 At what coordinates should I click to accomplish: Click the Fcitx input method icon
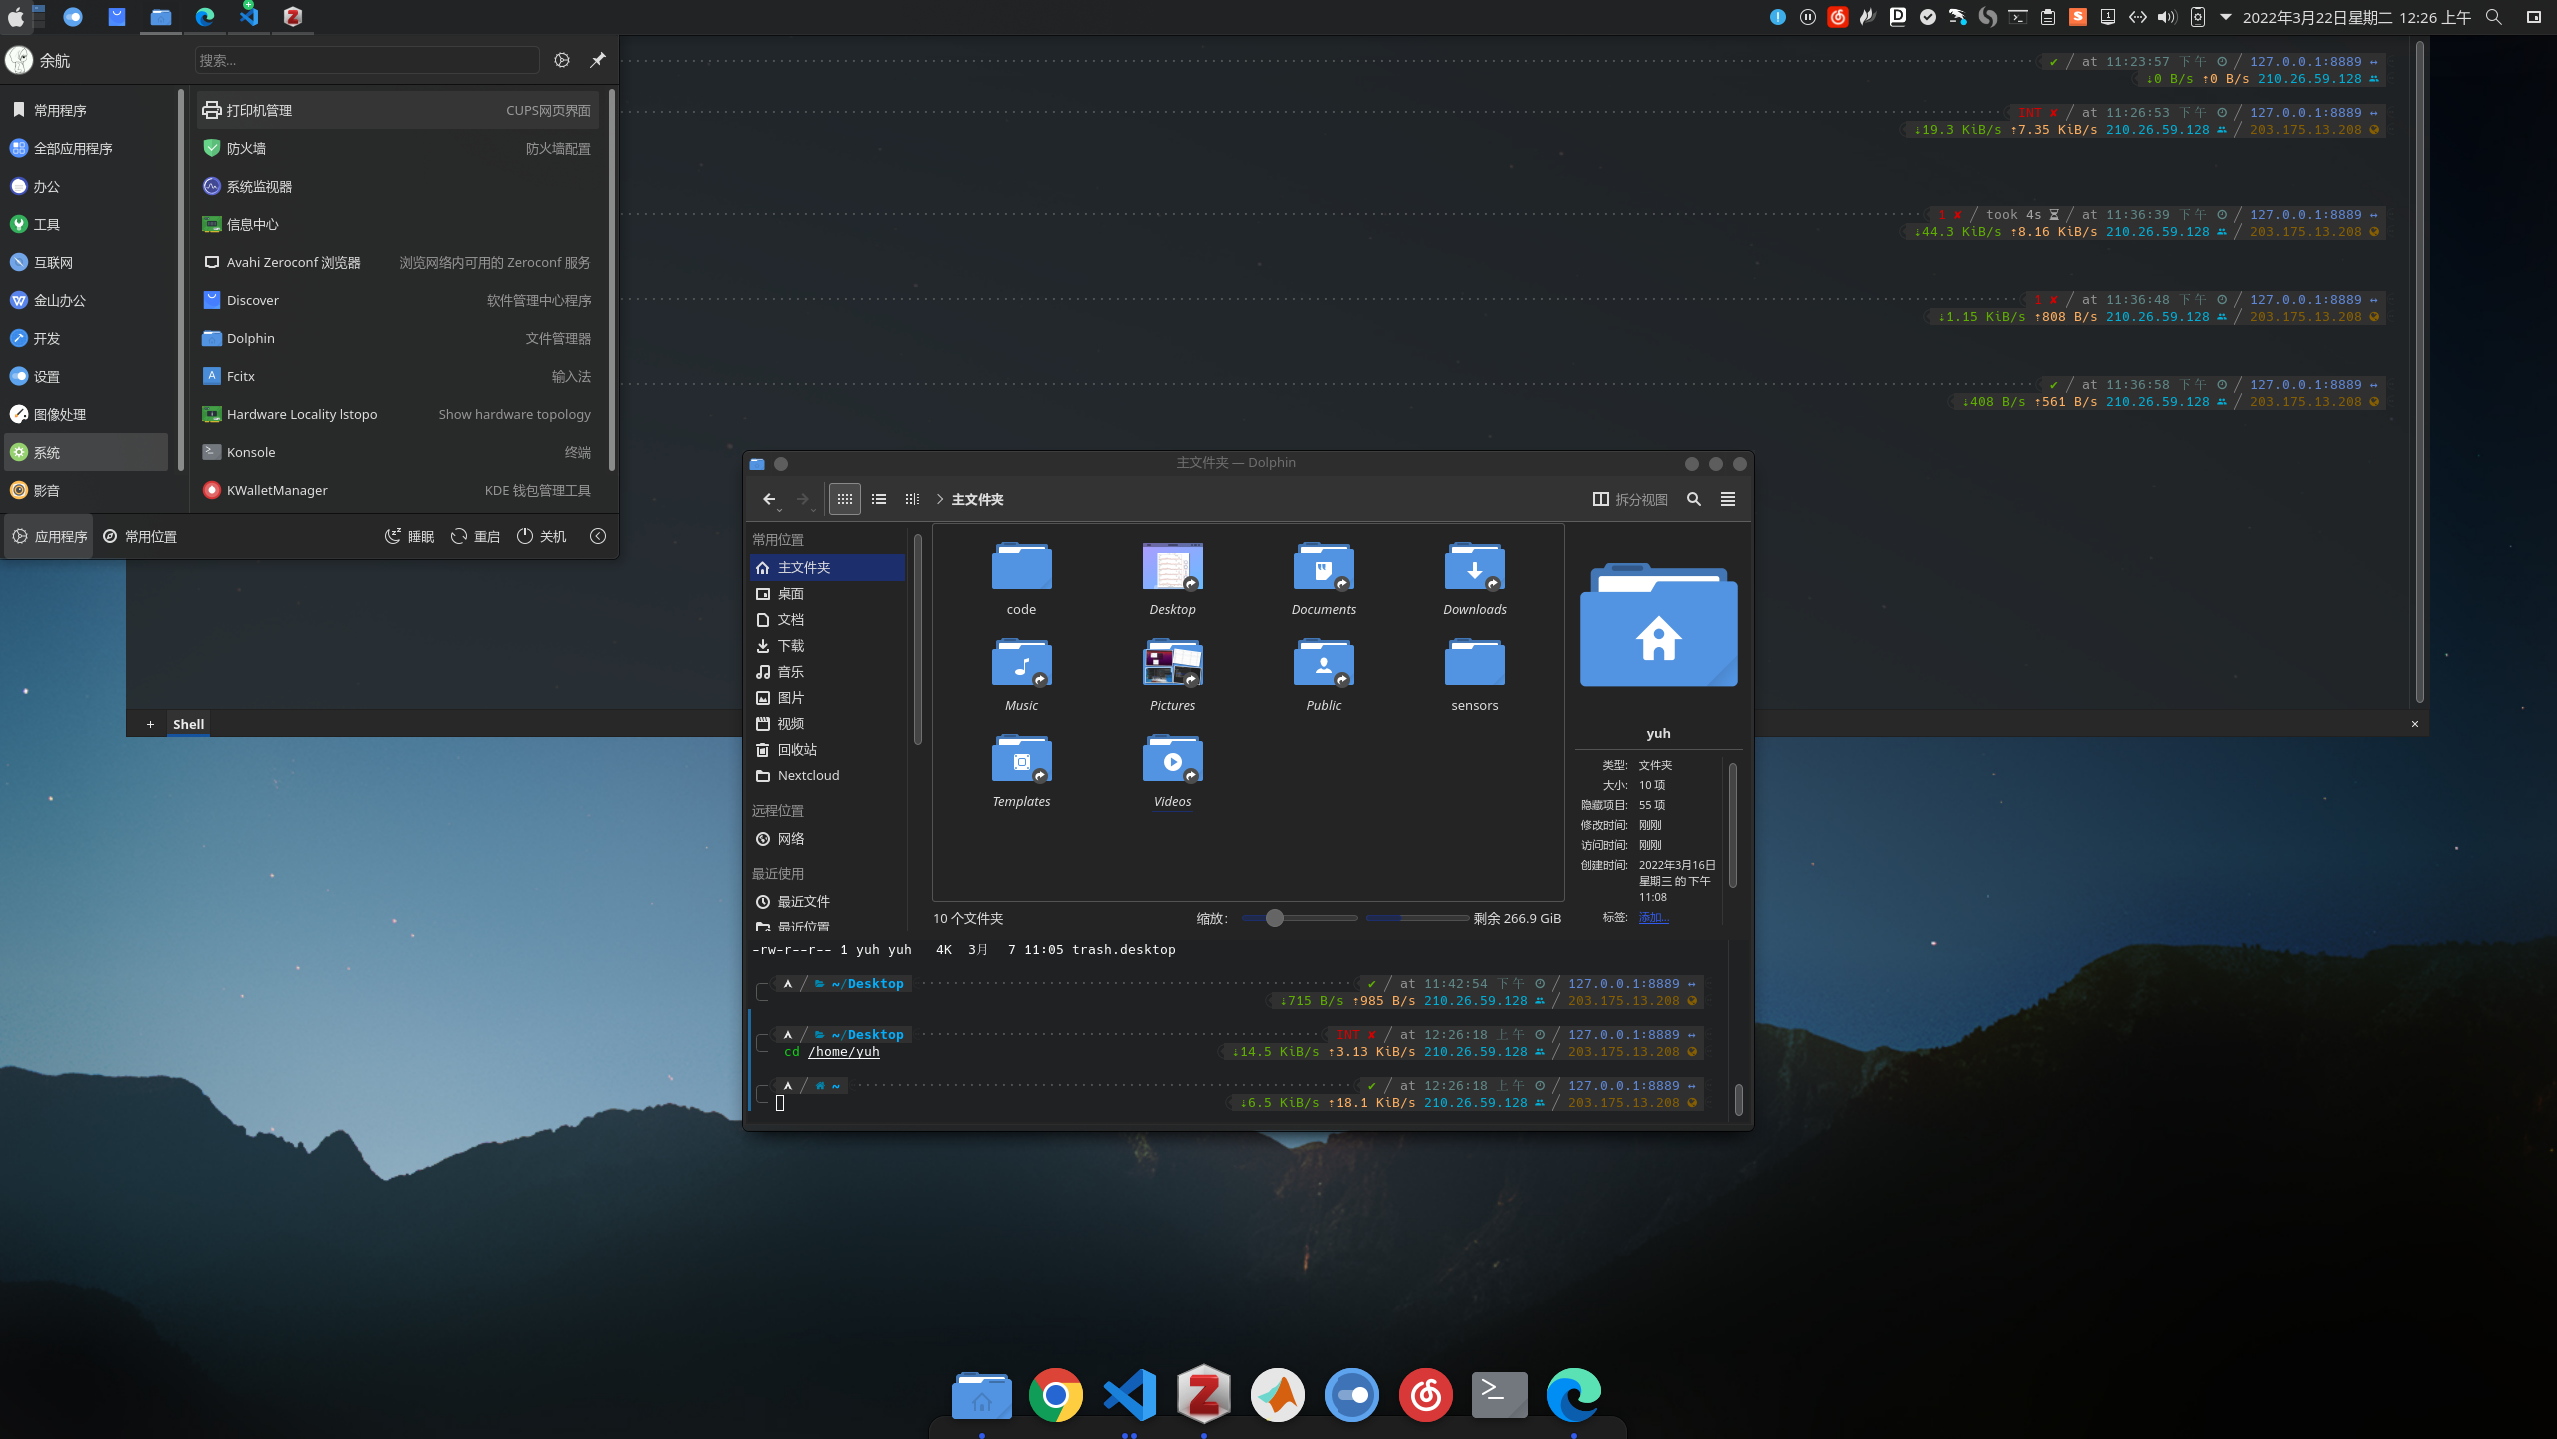click(211, 376)
